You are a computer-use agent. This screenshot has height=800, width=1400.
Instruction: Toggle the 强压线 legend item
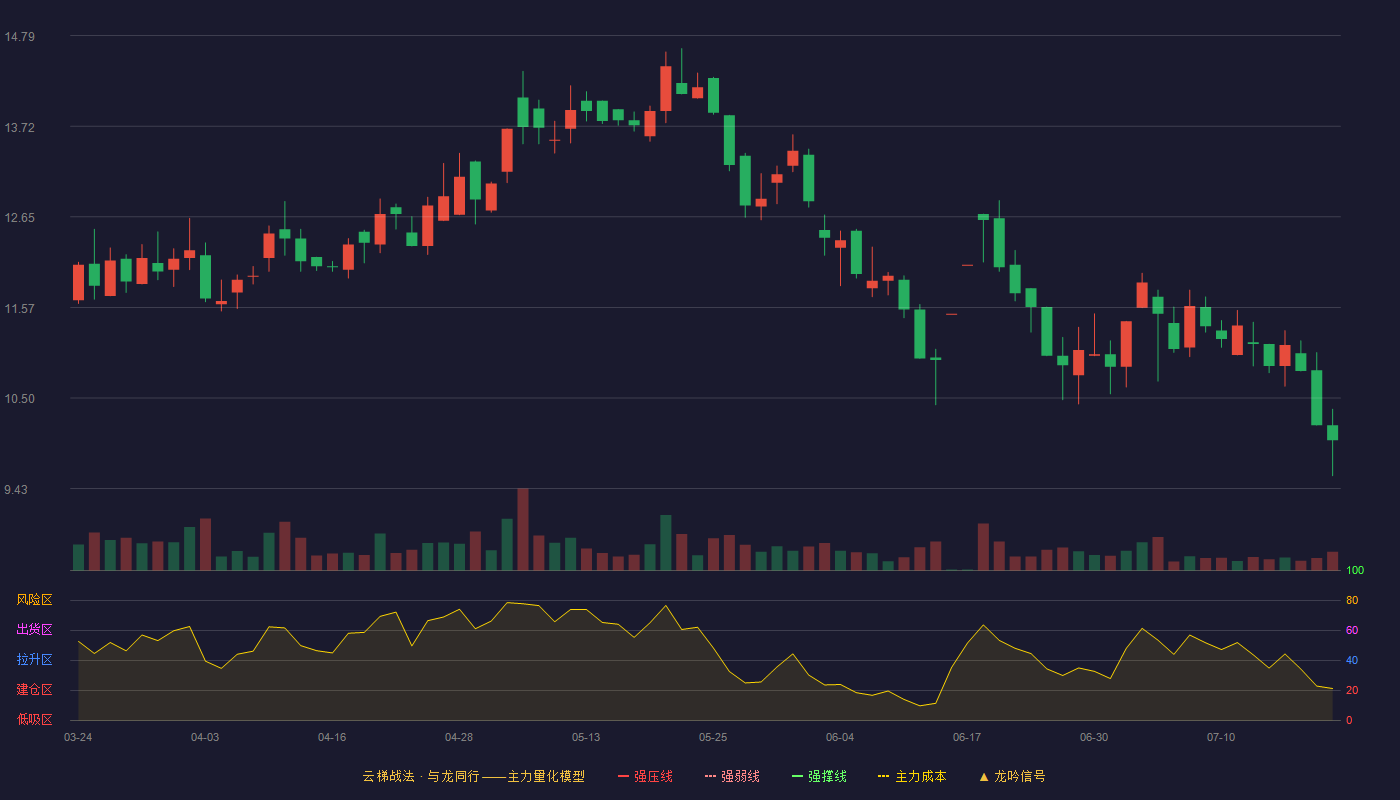point(645,776)
